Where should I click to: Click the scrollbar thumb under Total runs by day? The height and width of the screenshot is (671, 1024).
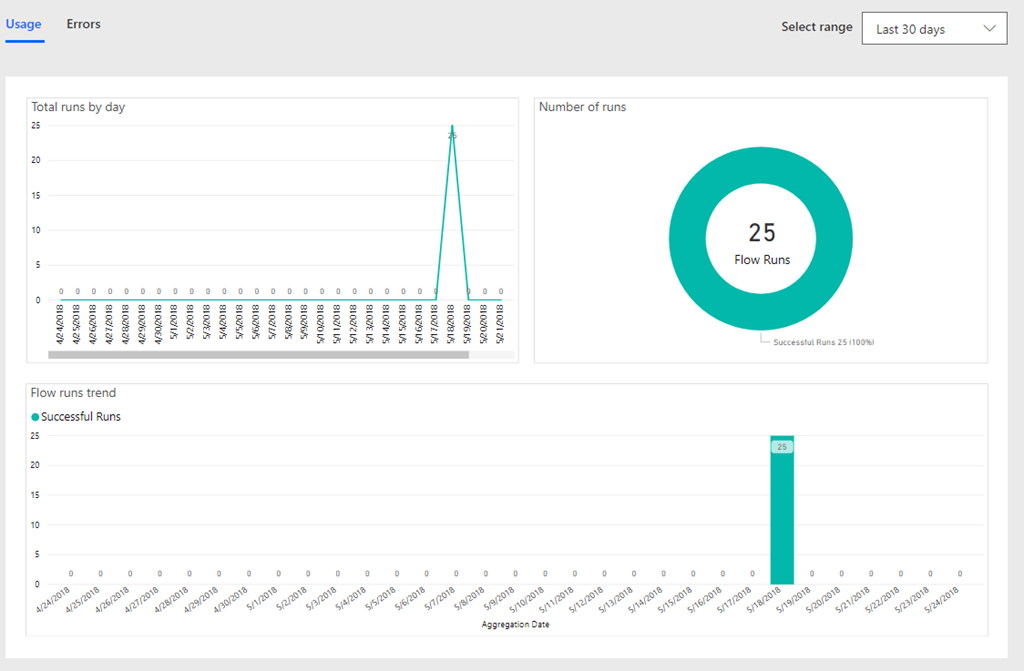(258, 354)
